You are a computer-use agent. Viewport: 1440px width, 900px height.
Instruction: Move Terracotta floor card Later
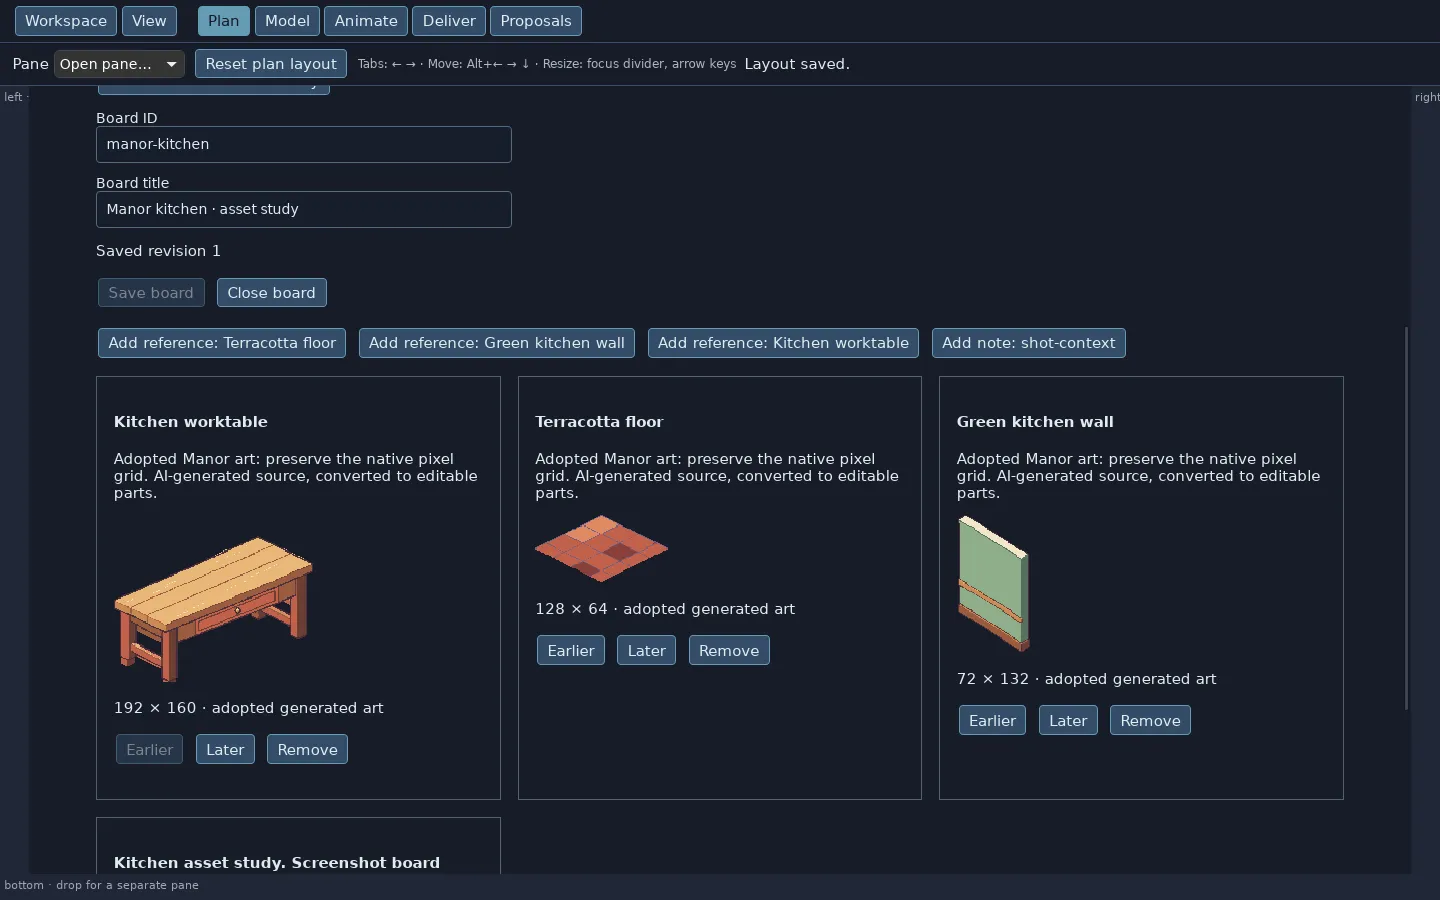(x=646, y=651)
